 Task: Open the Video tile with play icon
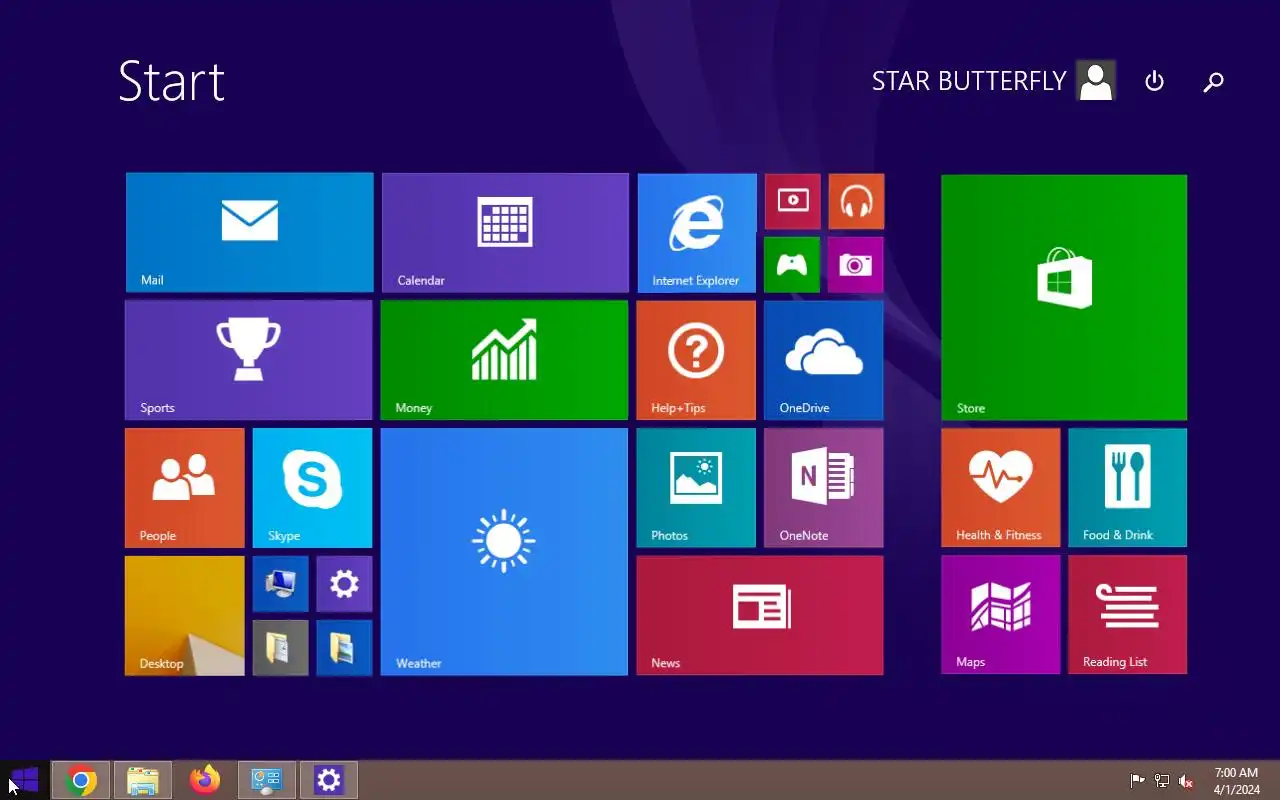point(793,201)
